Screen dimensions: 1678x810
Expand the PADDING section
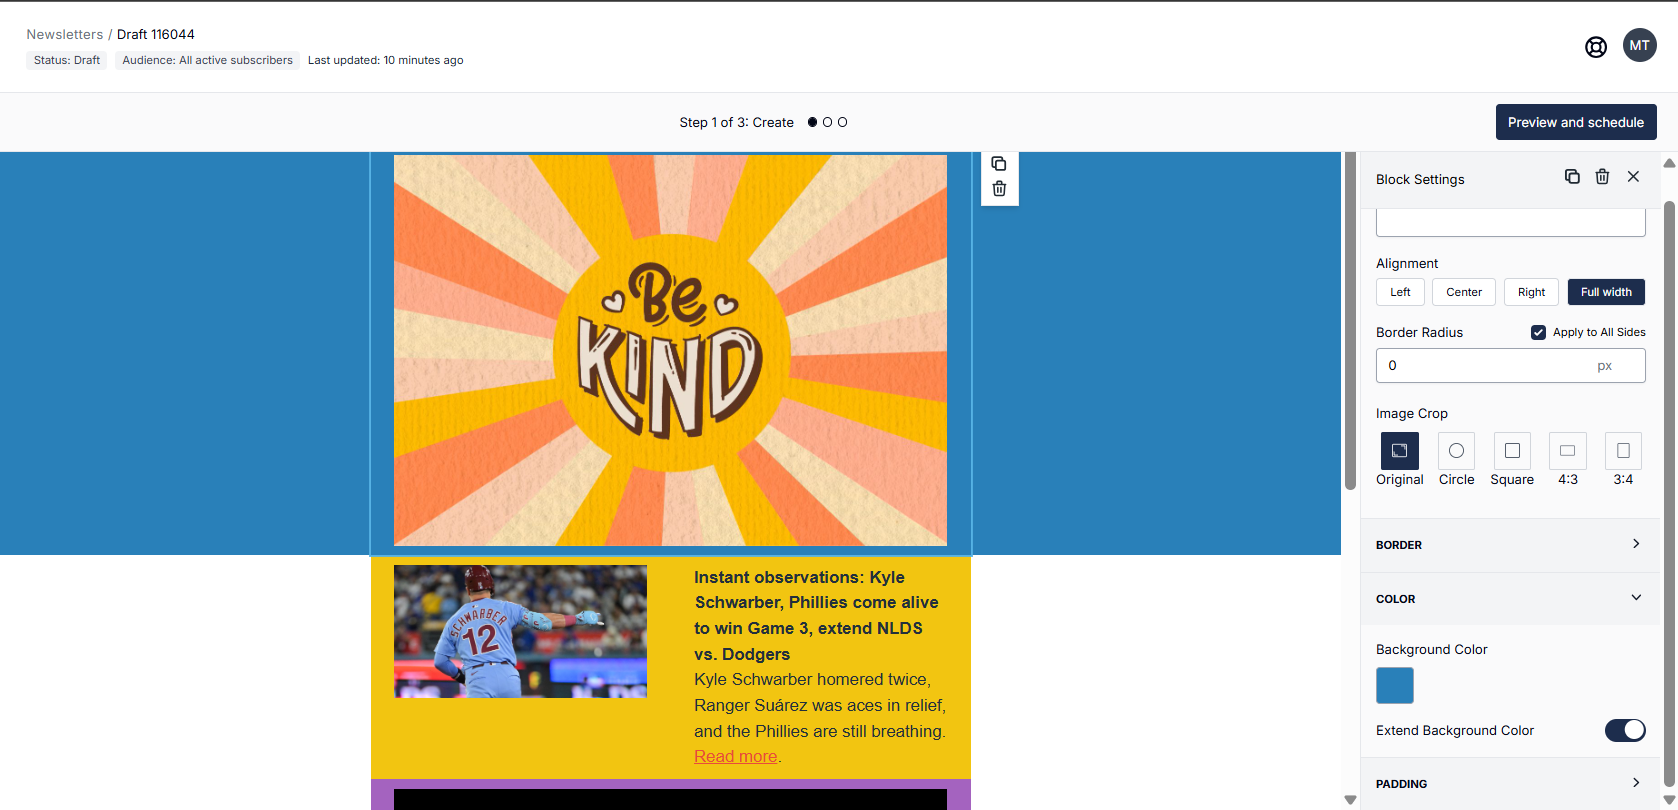coord(1510,784)
